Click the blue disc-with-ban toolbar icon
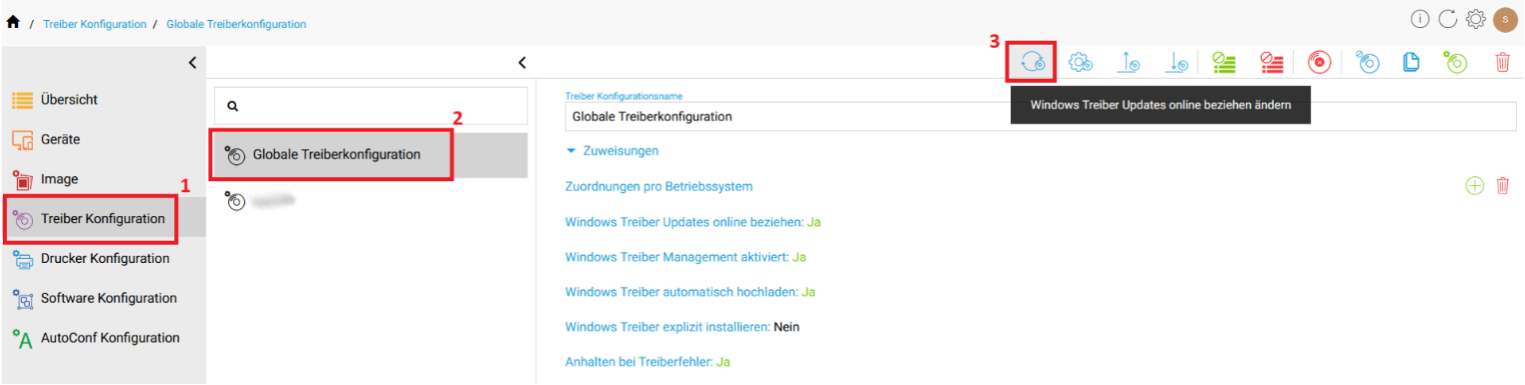The height and width of the screenshot is (385, 1525). click(1367, 62)
